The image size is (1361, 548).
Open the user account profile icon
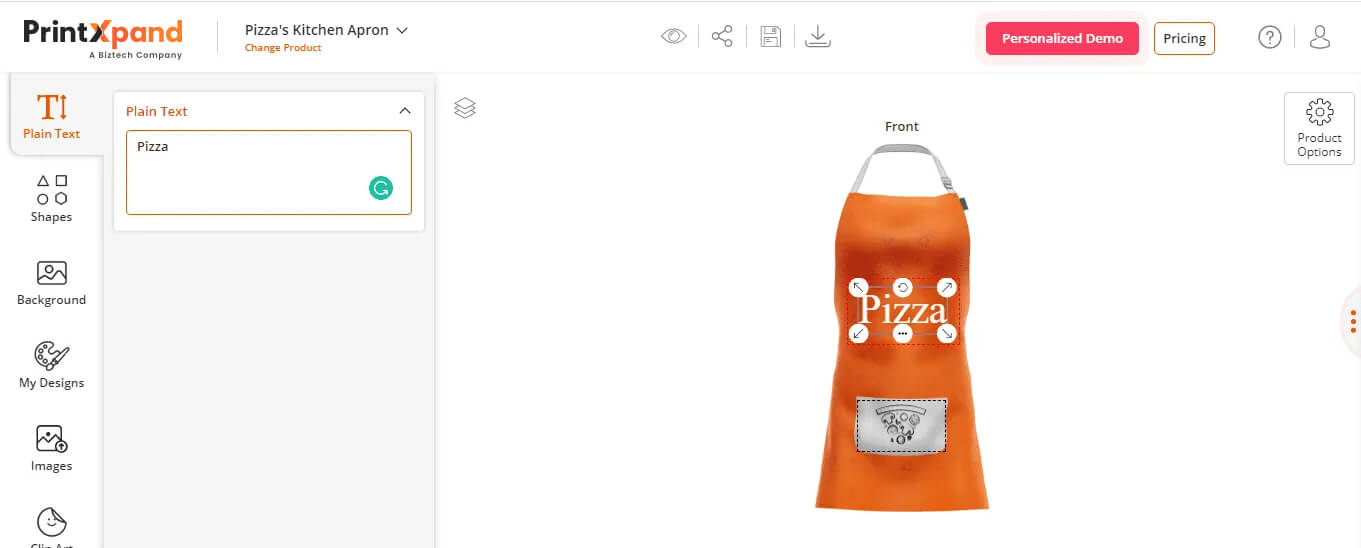click(1320, 38)
